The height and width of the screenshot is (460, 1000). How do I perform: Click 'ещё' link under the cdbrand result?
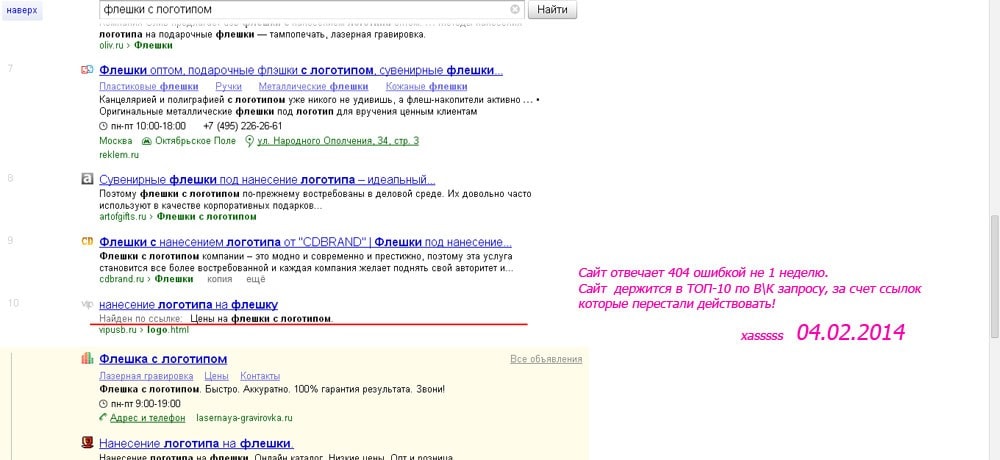256,279
